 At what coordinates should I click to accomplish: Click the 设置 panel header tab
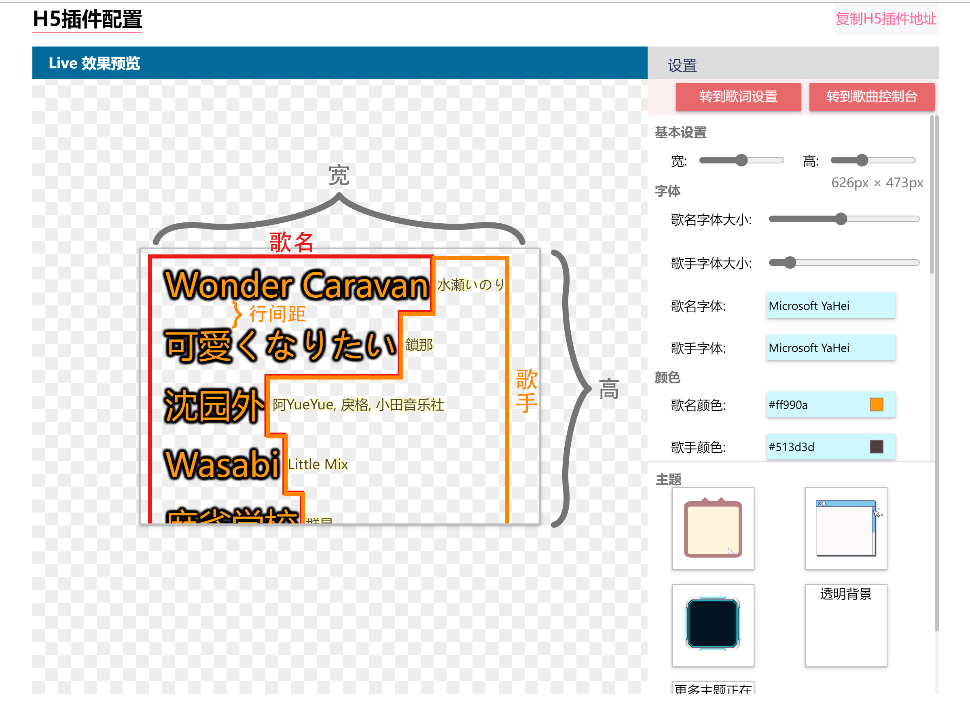[x=682, y=66]
